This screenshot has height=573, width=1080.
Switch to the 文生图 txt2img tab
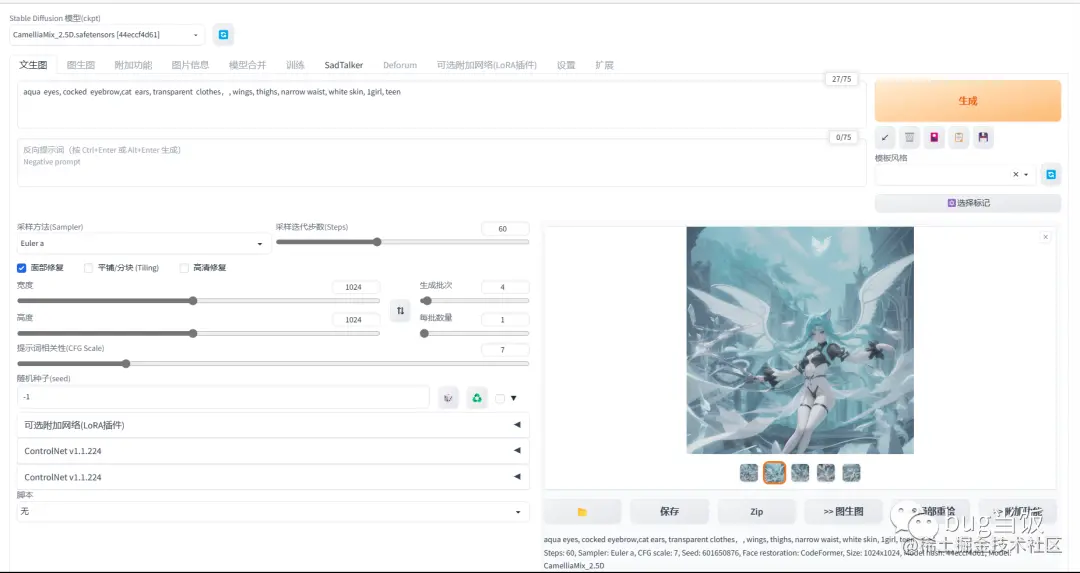point(33,65)
